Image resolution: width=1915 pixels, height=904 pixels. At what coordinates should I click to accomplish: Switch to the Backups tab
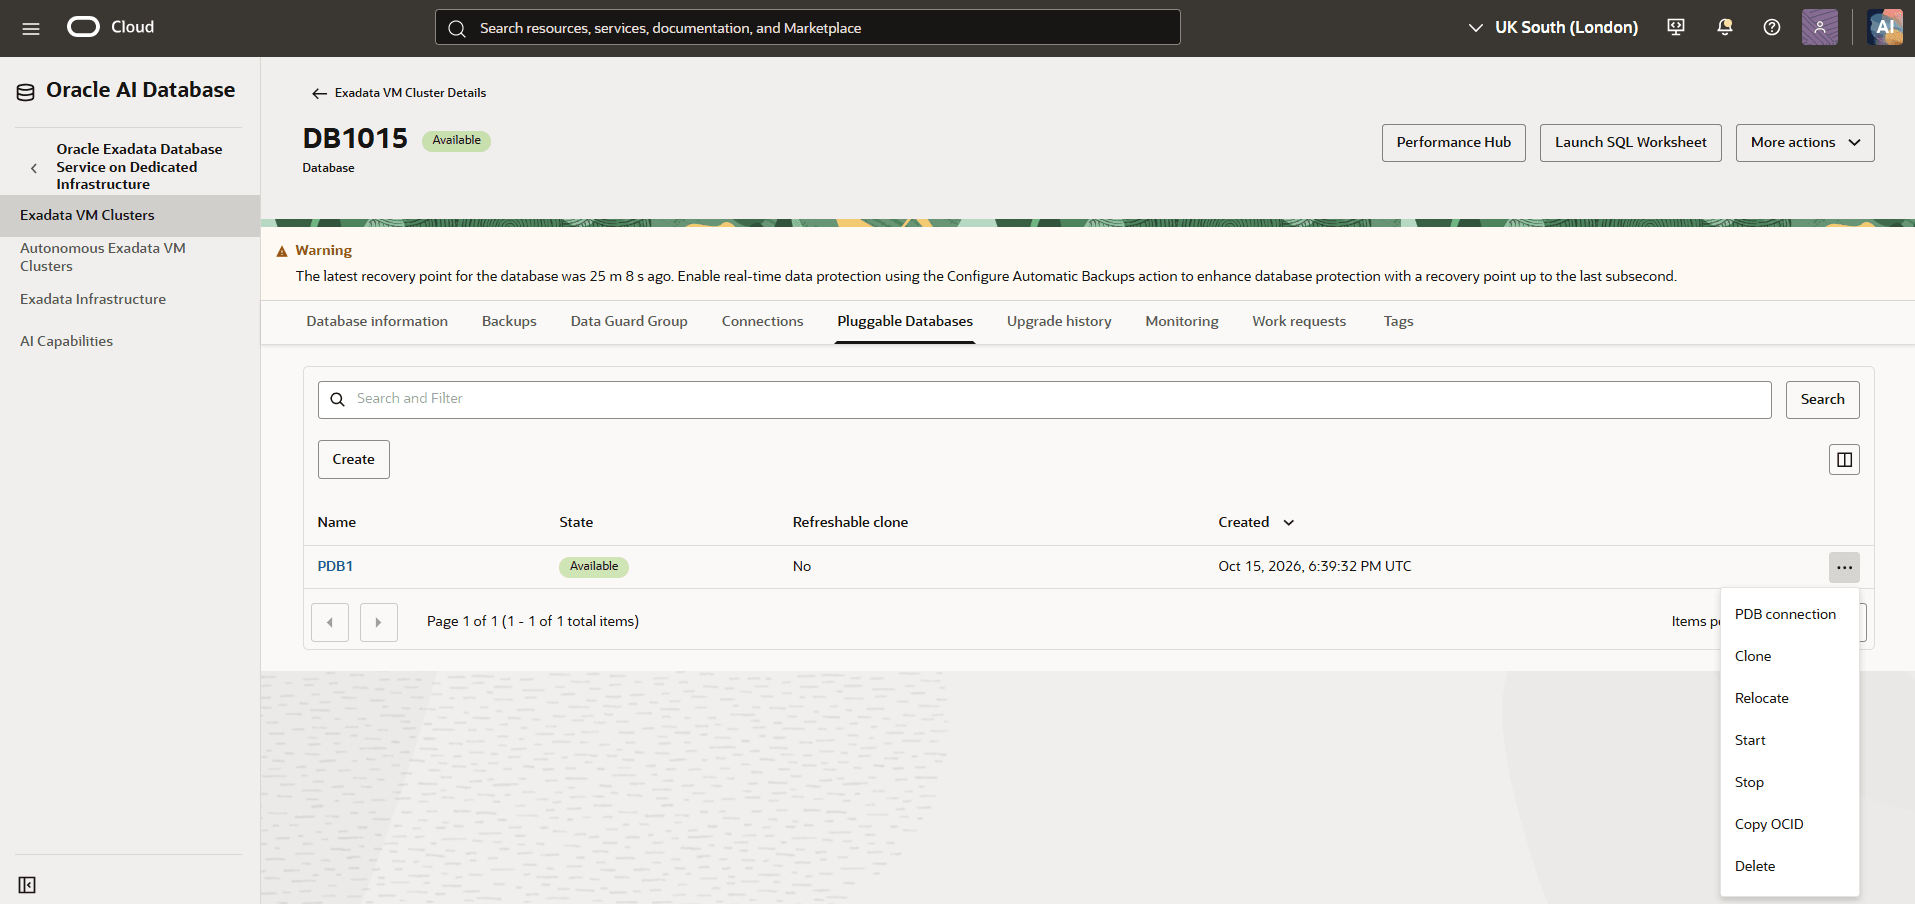point(509,322)
